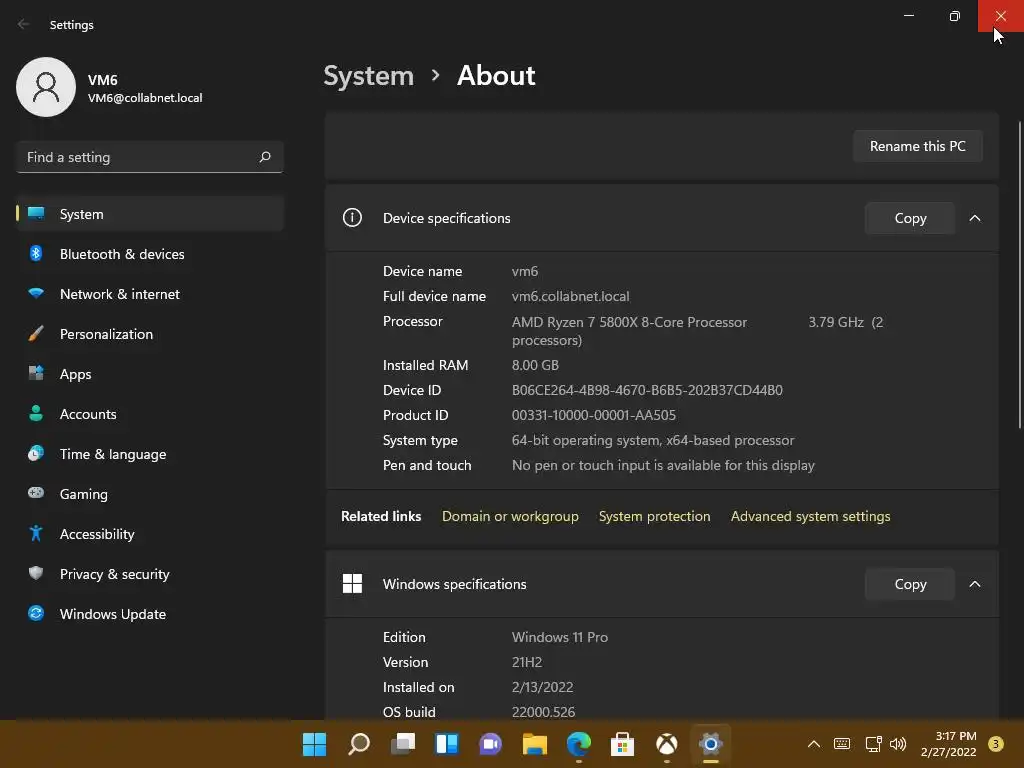Focus the Find a setting search box
The image size is (1024, 768).
(150, 157)
